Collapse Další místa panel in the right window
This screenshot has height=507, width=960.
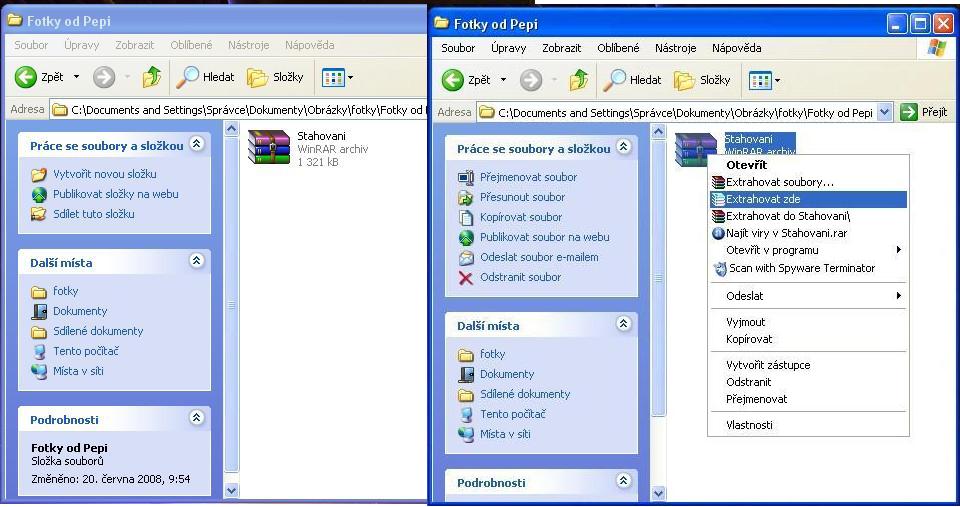(x=624, y=324)
